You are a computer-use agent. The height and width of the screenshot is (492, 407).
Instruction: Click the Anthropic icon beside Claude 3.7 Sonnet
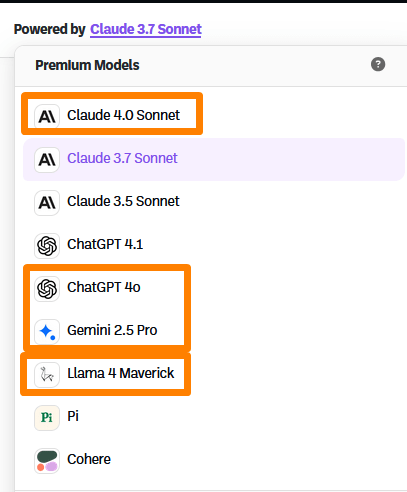[x=47, y=159]
